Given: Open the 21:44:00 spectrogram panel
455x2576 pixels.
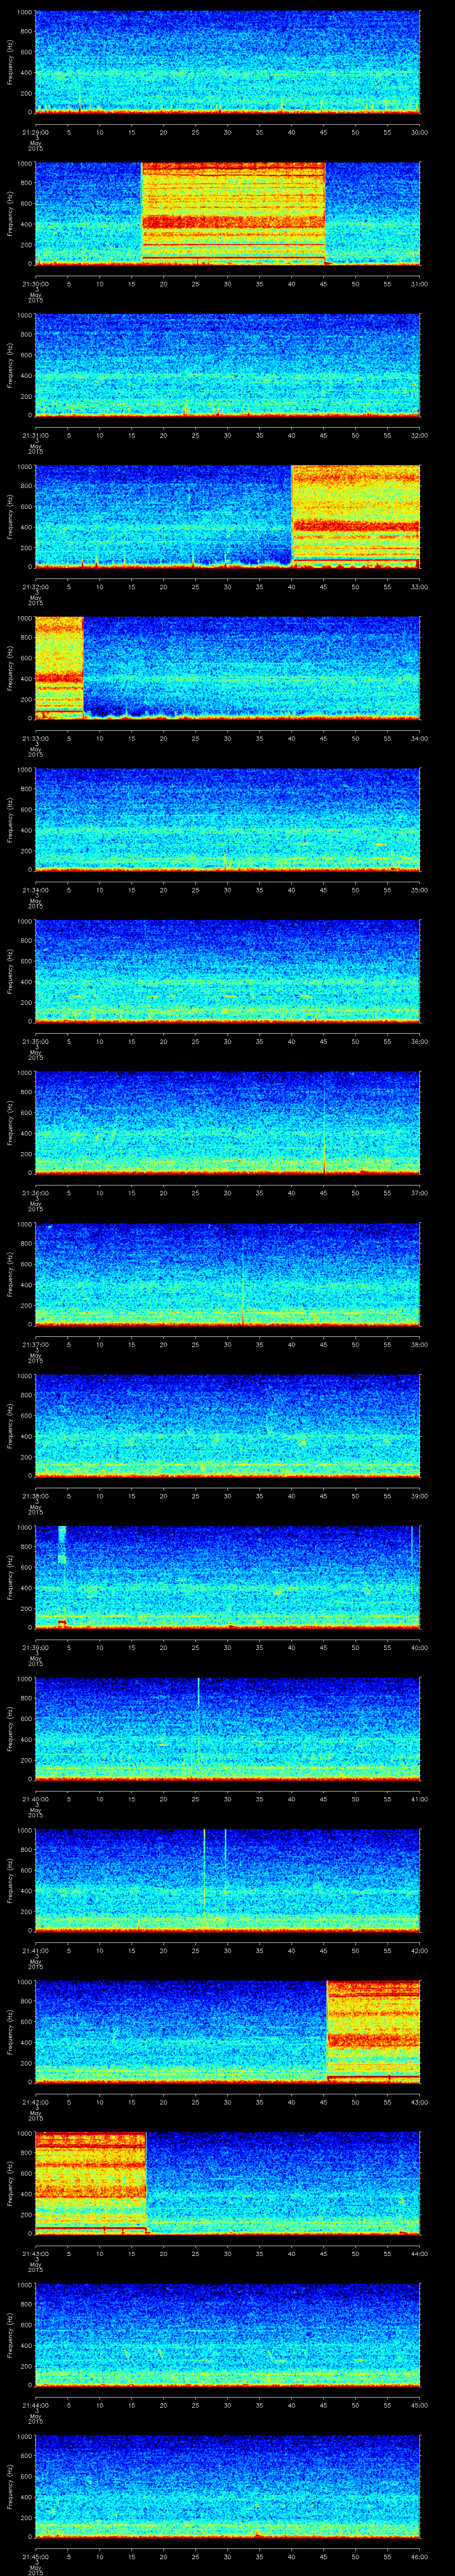Looking at the screenshot, I should click(x=227, y=2334).
